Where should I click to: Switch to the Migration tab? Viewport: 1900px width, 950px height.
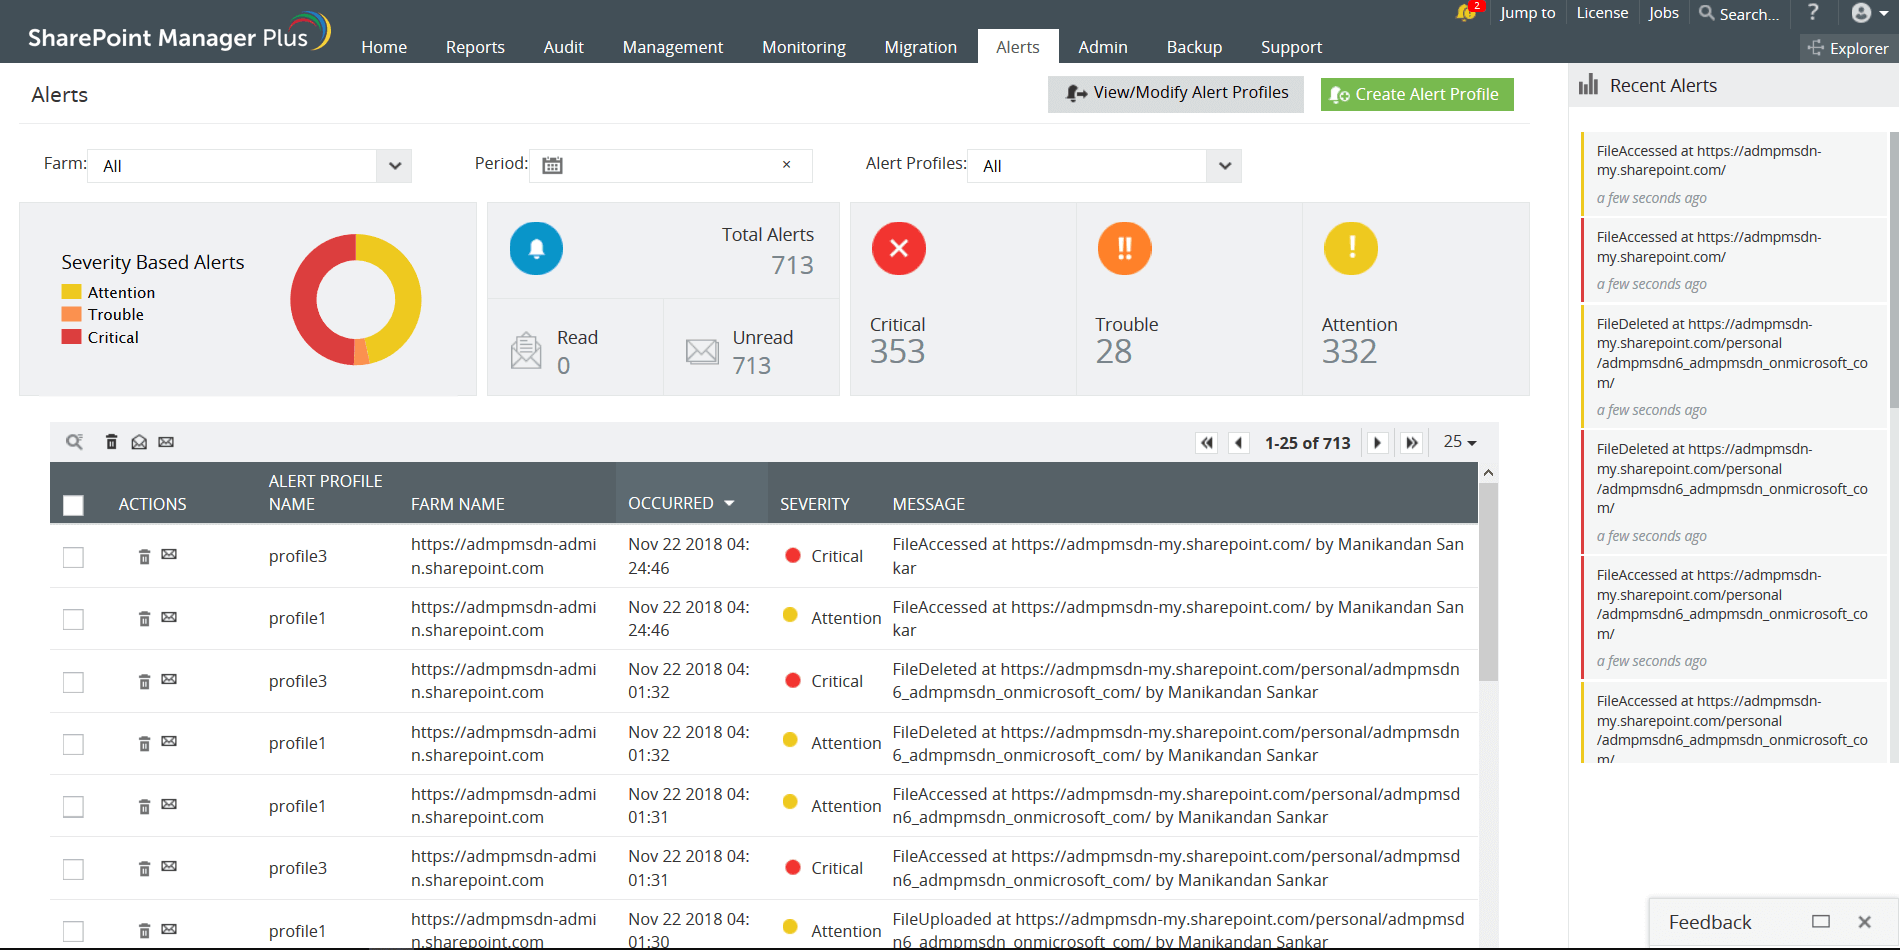pyautogui.click(x=919, y=46)
